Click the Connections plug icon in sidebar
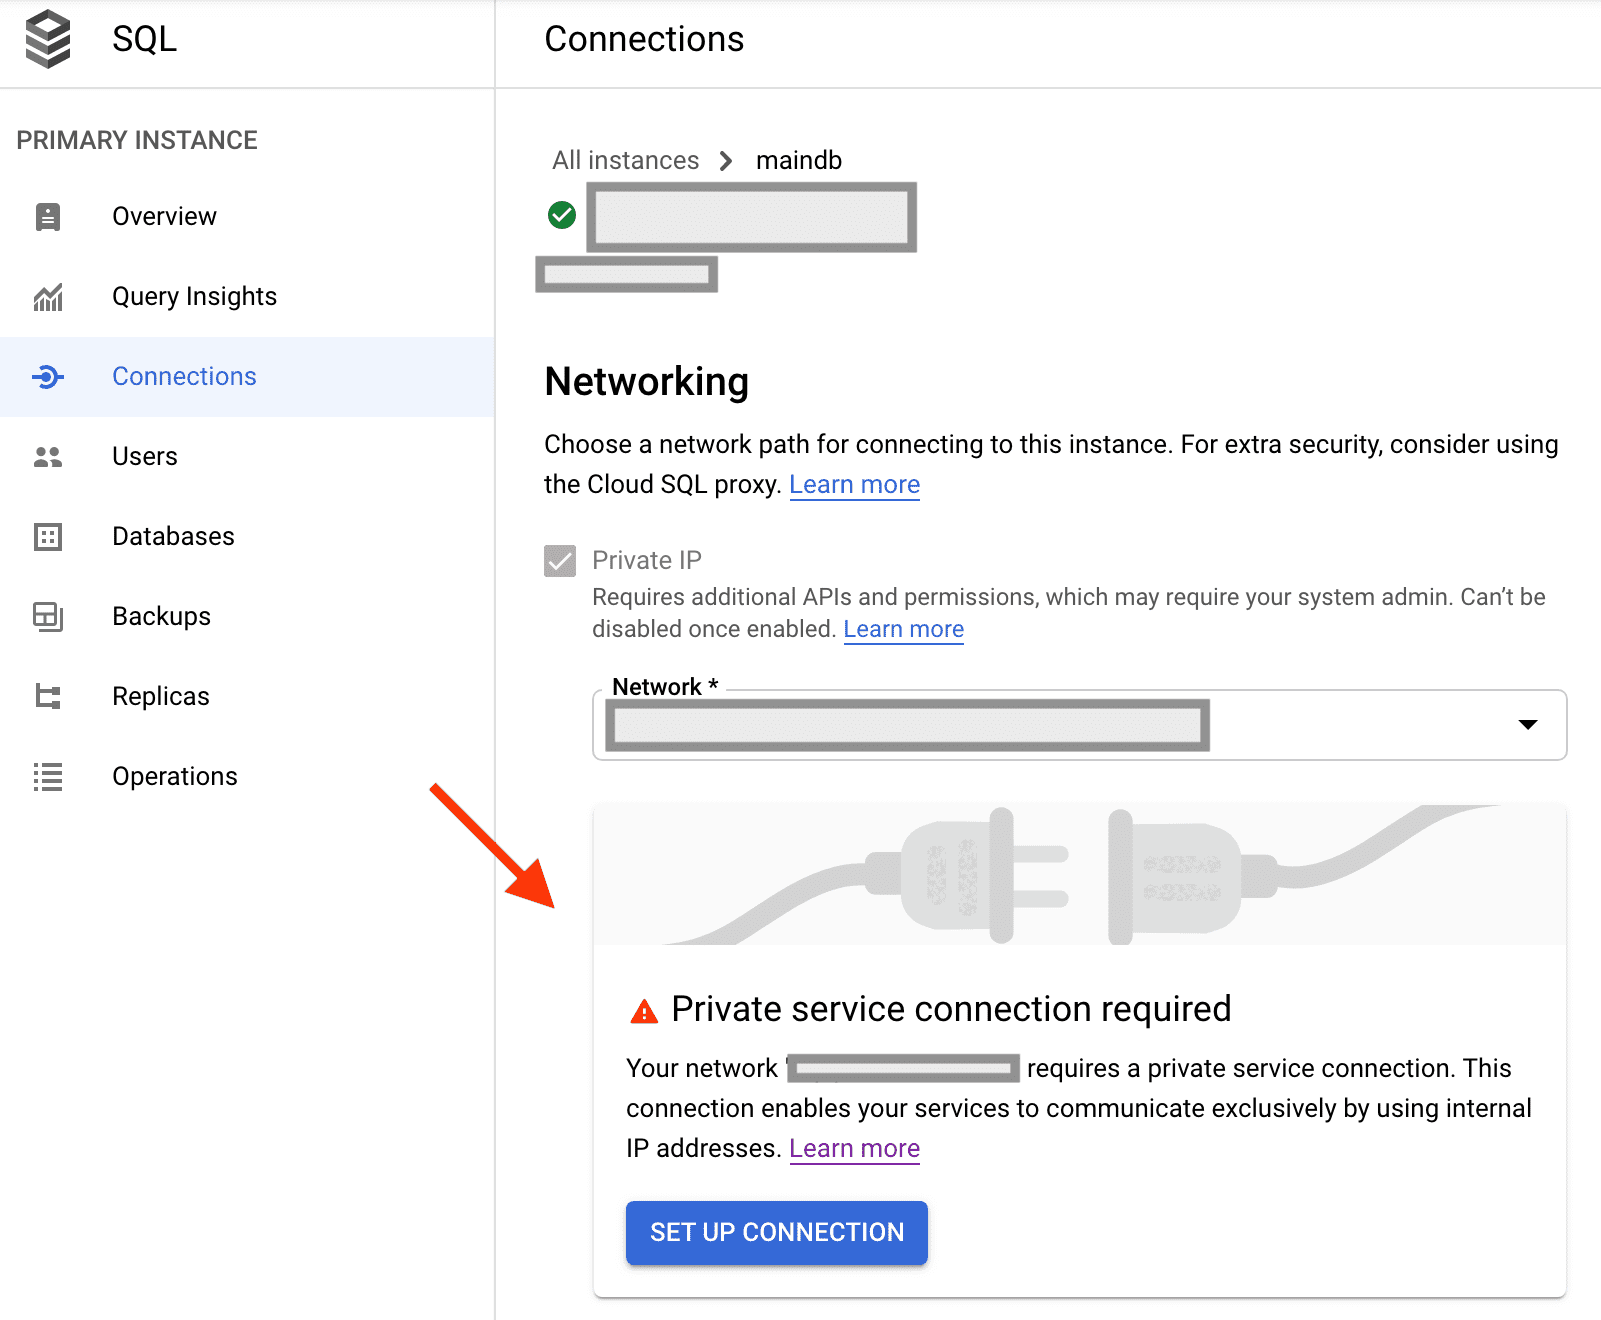The height and width of the screenshot is (1320, 1601). coord(48,377)
